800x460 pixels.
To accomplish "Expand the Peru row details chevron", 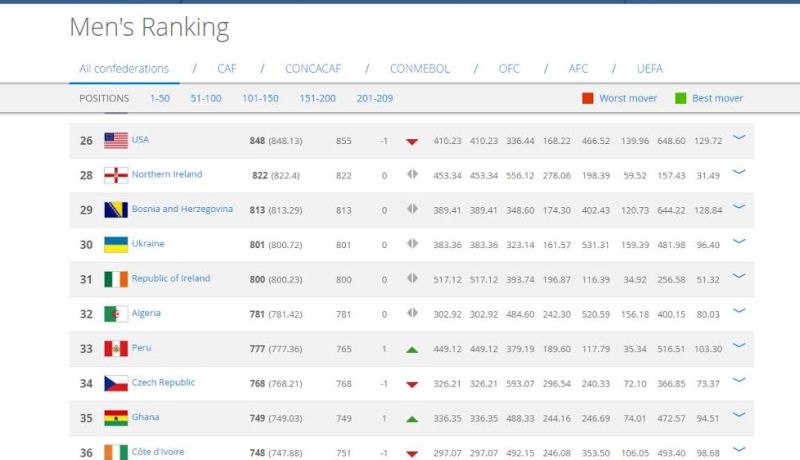I will coord(739,345).
